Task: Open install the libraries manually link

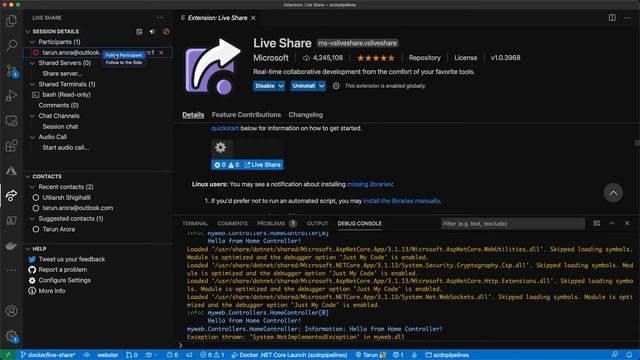Action: [402, 201]
